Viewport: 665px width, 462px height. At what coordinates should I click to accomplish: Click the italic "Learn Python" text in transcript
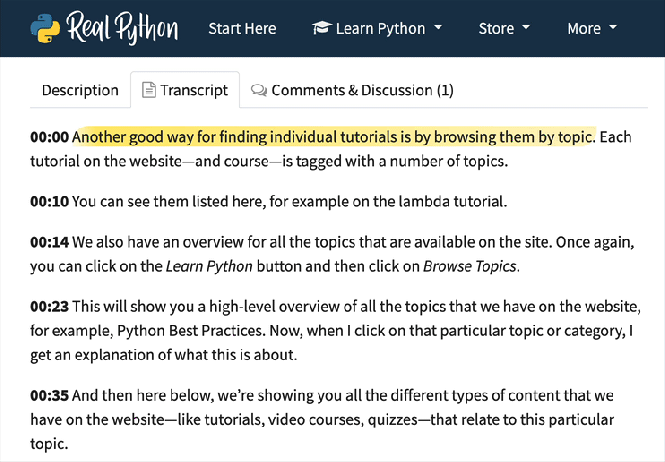click(209, 266)
